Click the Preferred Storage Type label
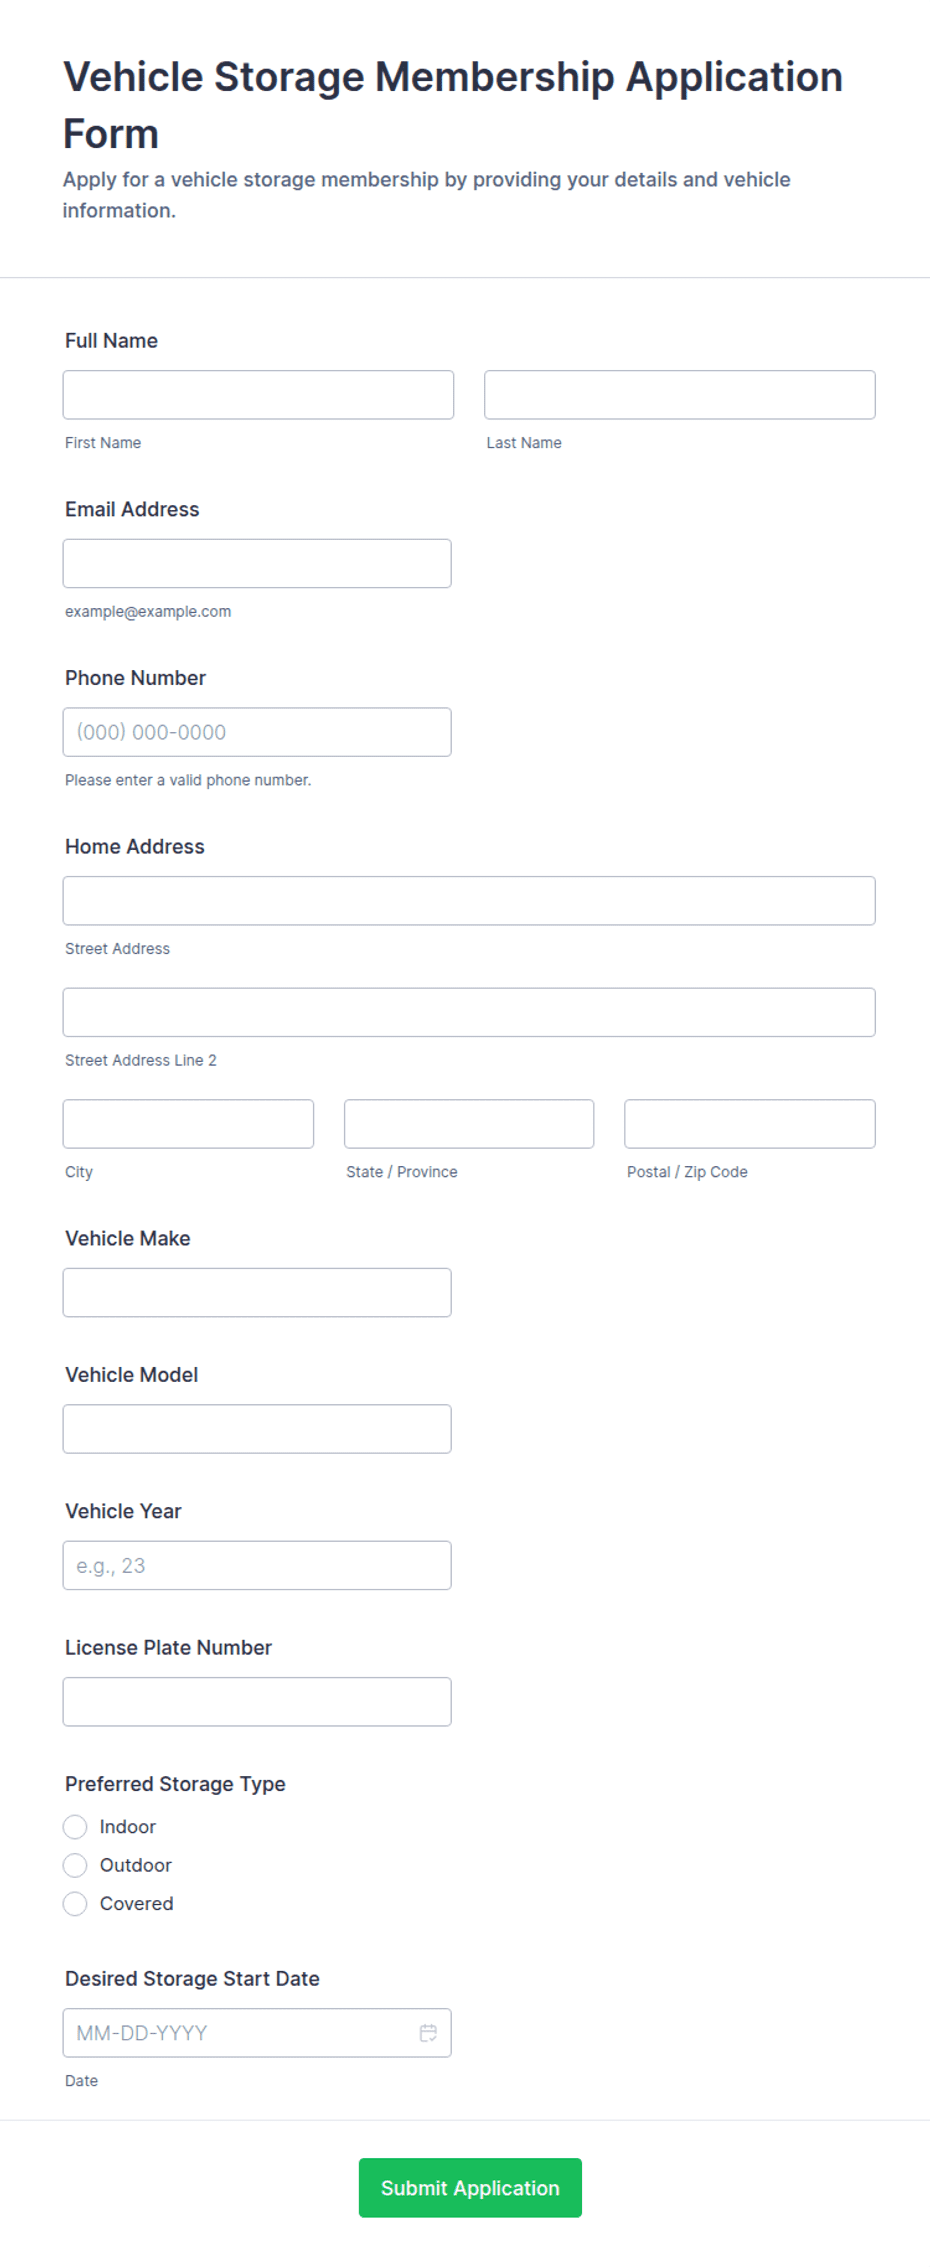The image size is (930, 2267). click(x=175, y=1783)
